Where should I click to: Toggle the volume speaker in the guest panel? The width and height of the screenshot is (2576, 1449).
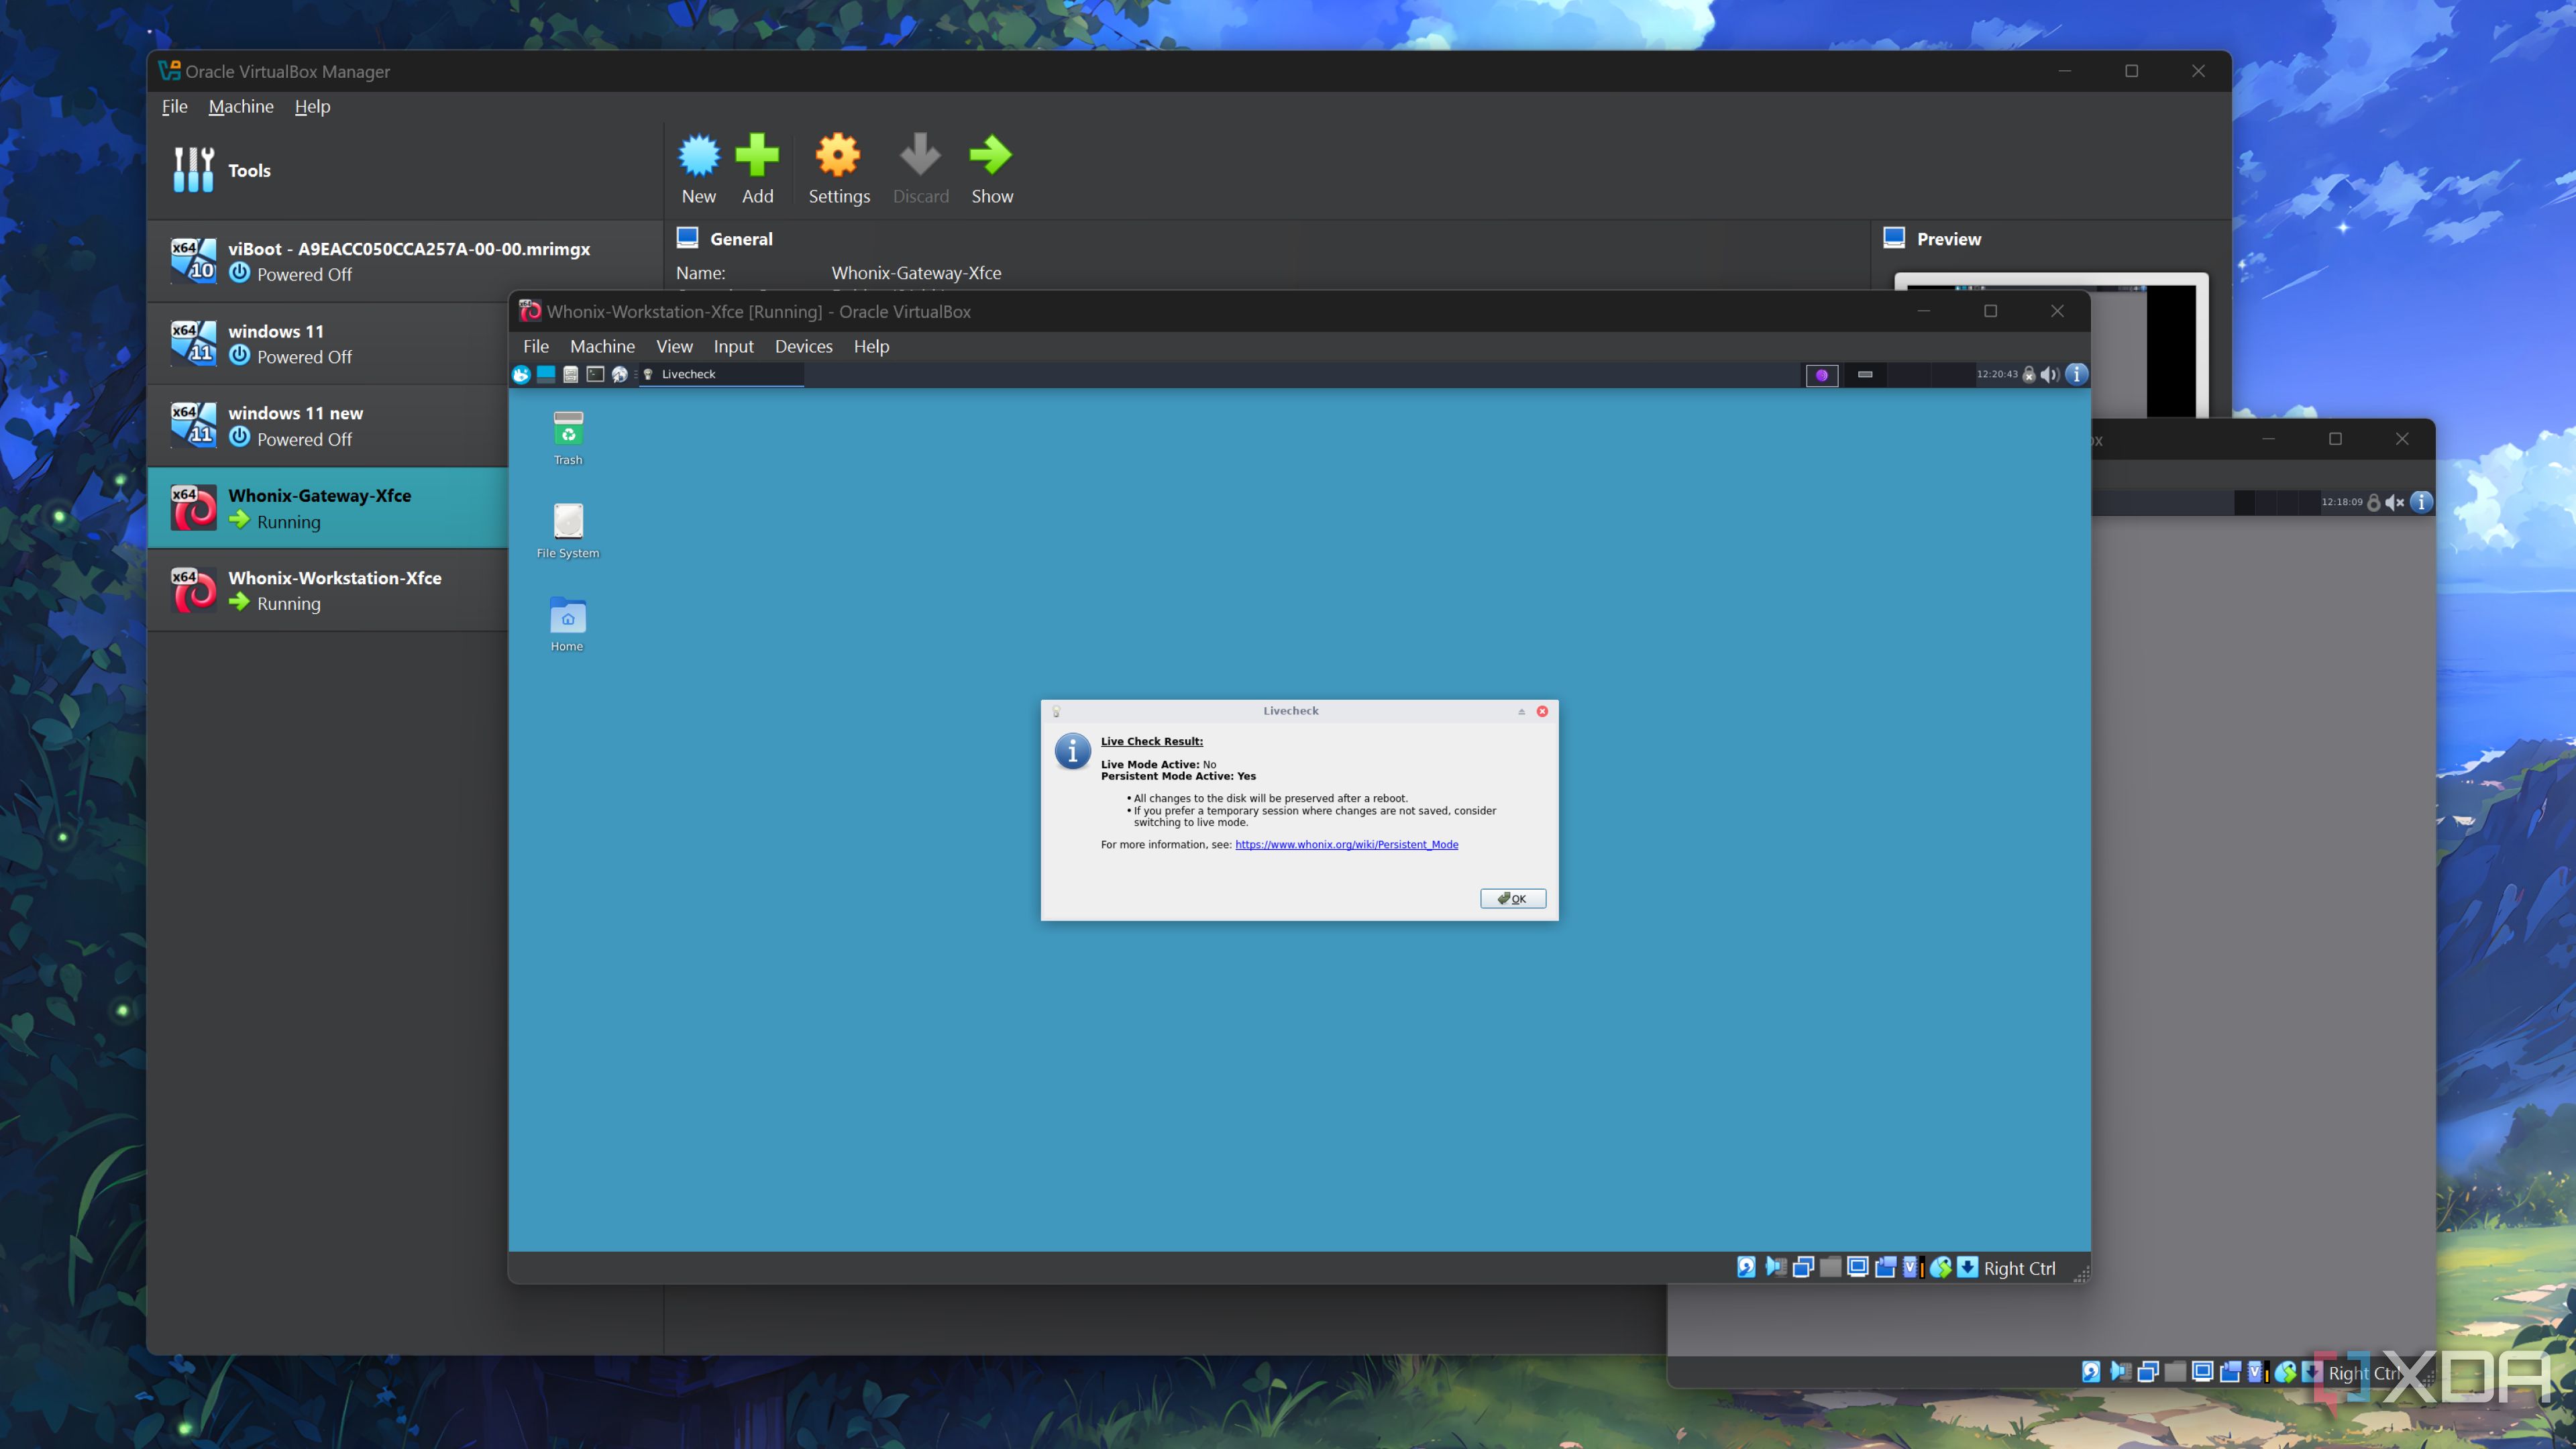point(2049,374)
